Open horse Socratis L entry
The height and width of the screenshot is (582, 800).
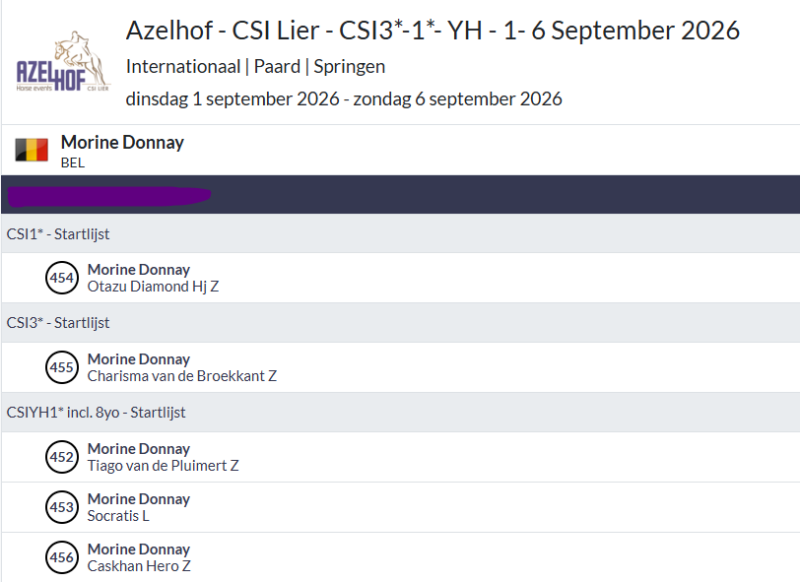118,516
